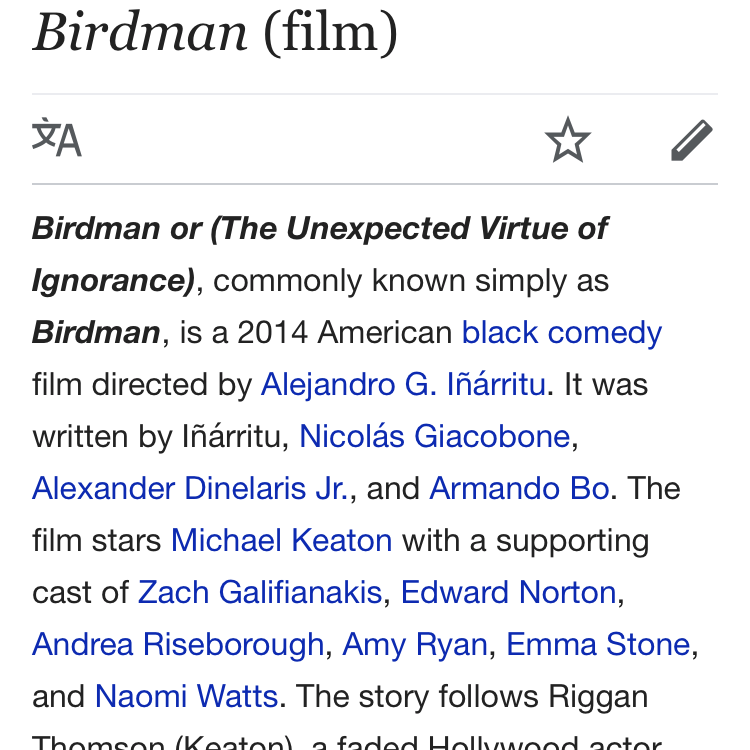Viewport: 750px width, 750px height.
Task: Click the Amy Ryan link
Action: coord(415,644)
